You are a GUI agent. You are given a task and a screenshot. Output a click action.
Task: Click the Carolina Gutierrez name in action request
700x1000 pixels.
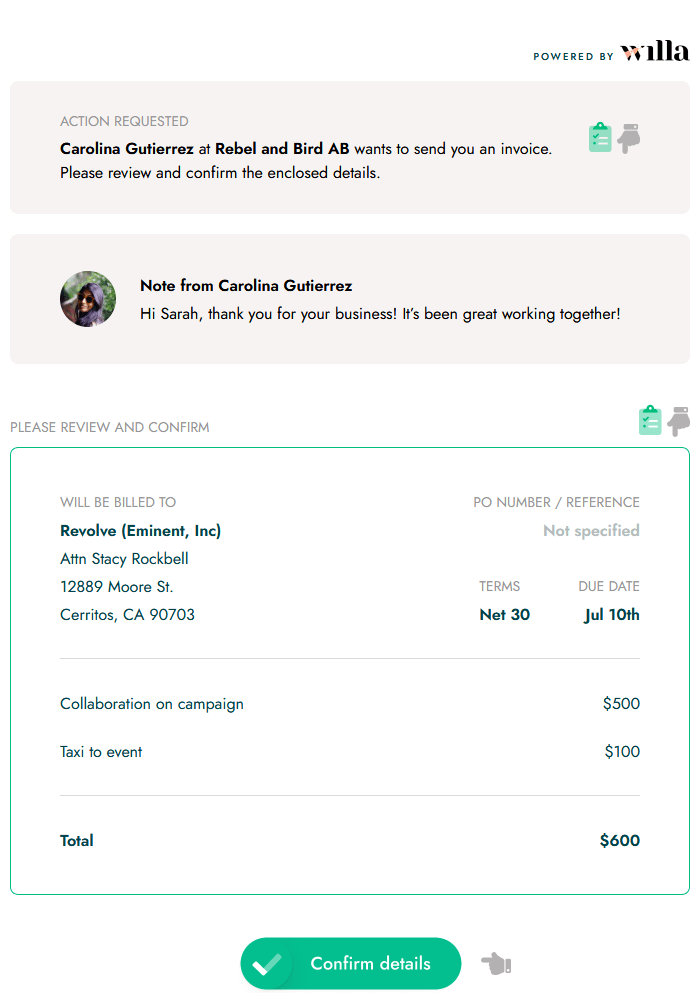tap(127, 148)
